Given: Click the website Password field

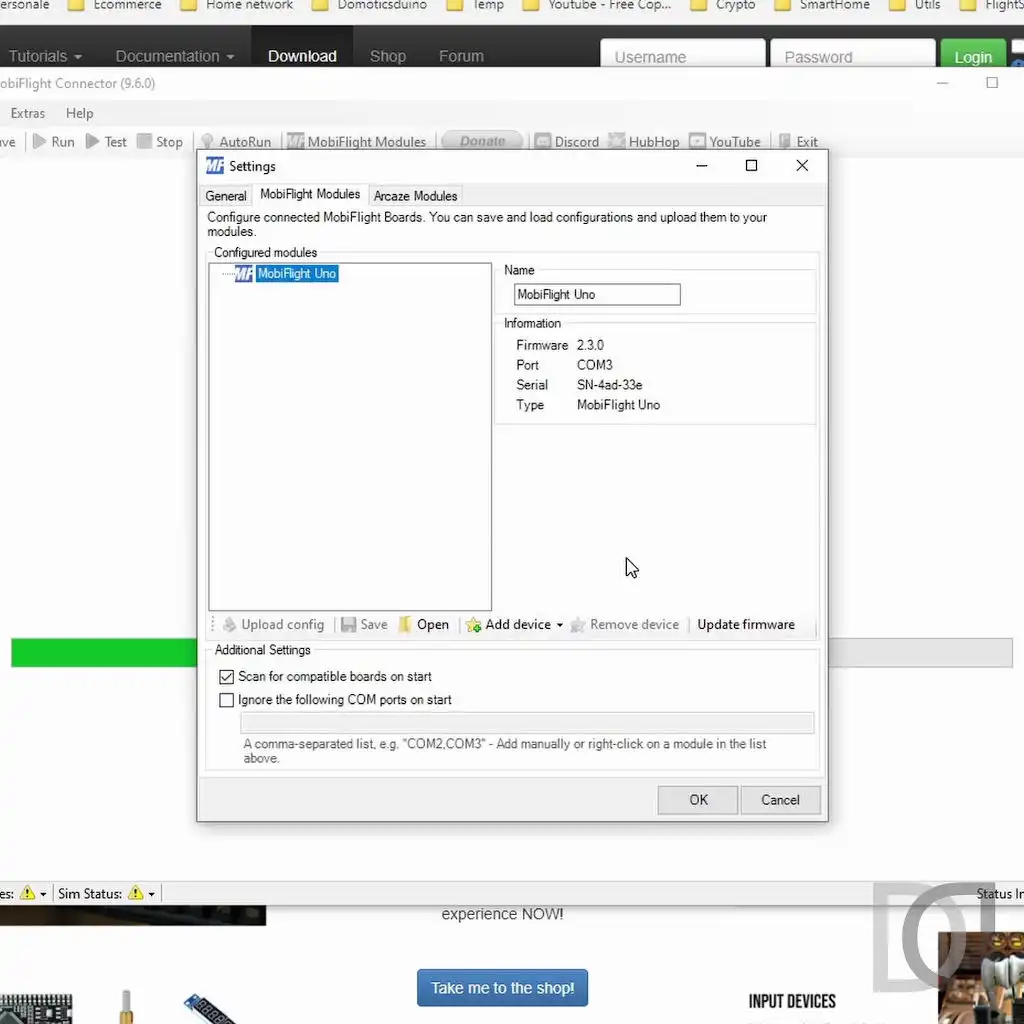Looking at the screenshot, I should tap(853, 54).
